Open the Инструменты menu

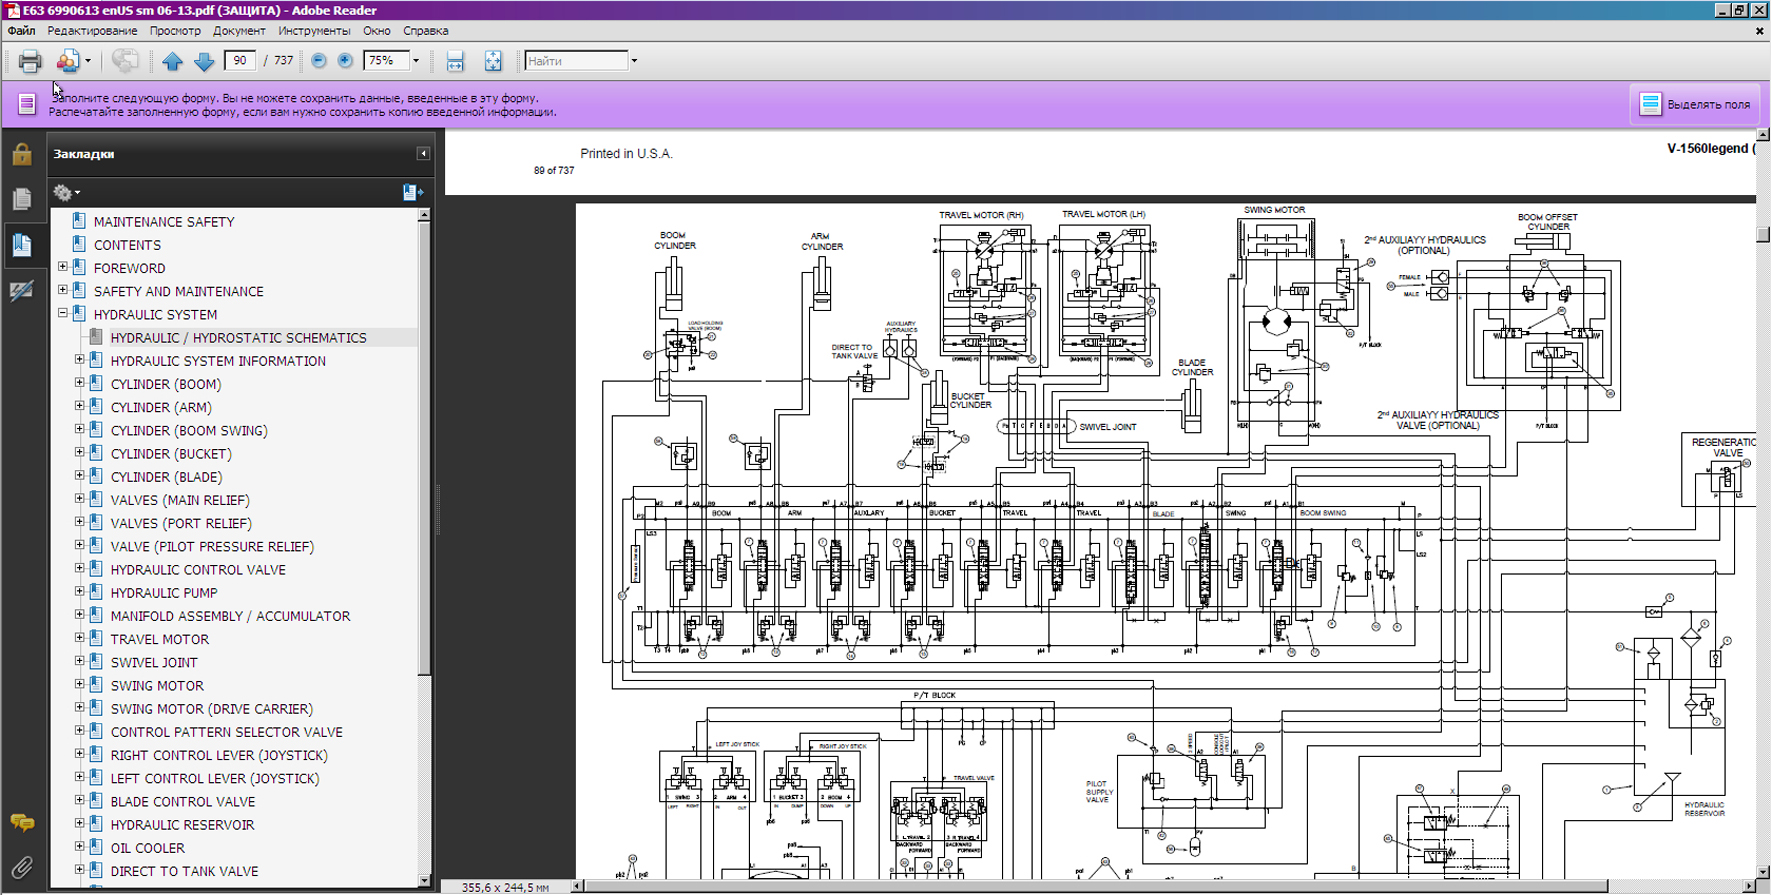[x=314, y=31]
